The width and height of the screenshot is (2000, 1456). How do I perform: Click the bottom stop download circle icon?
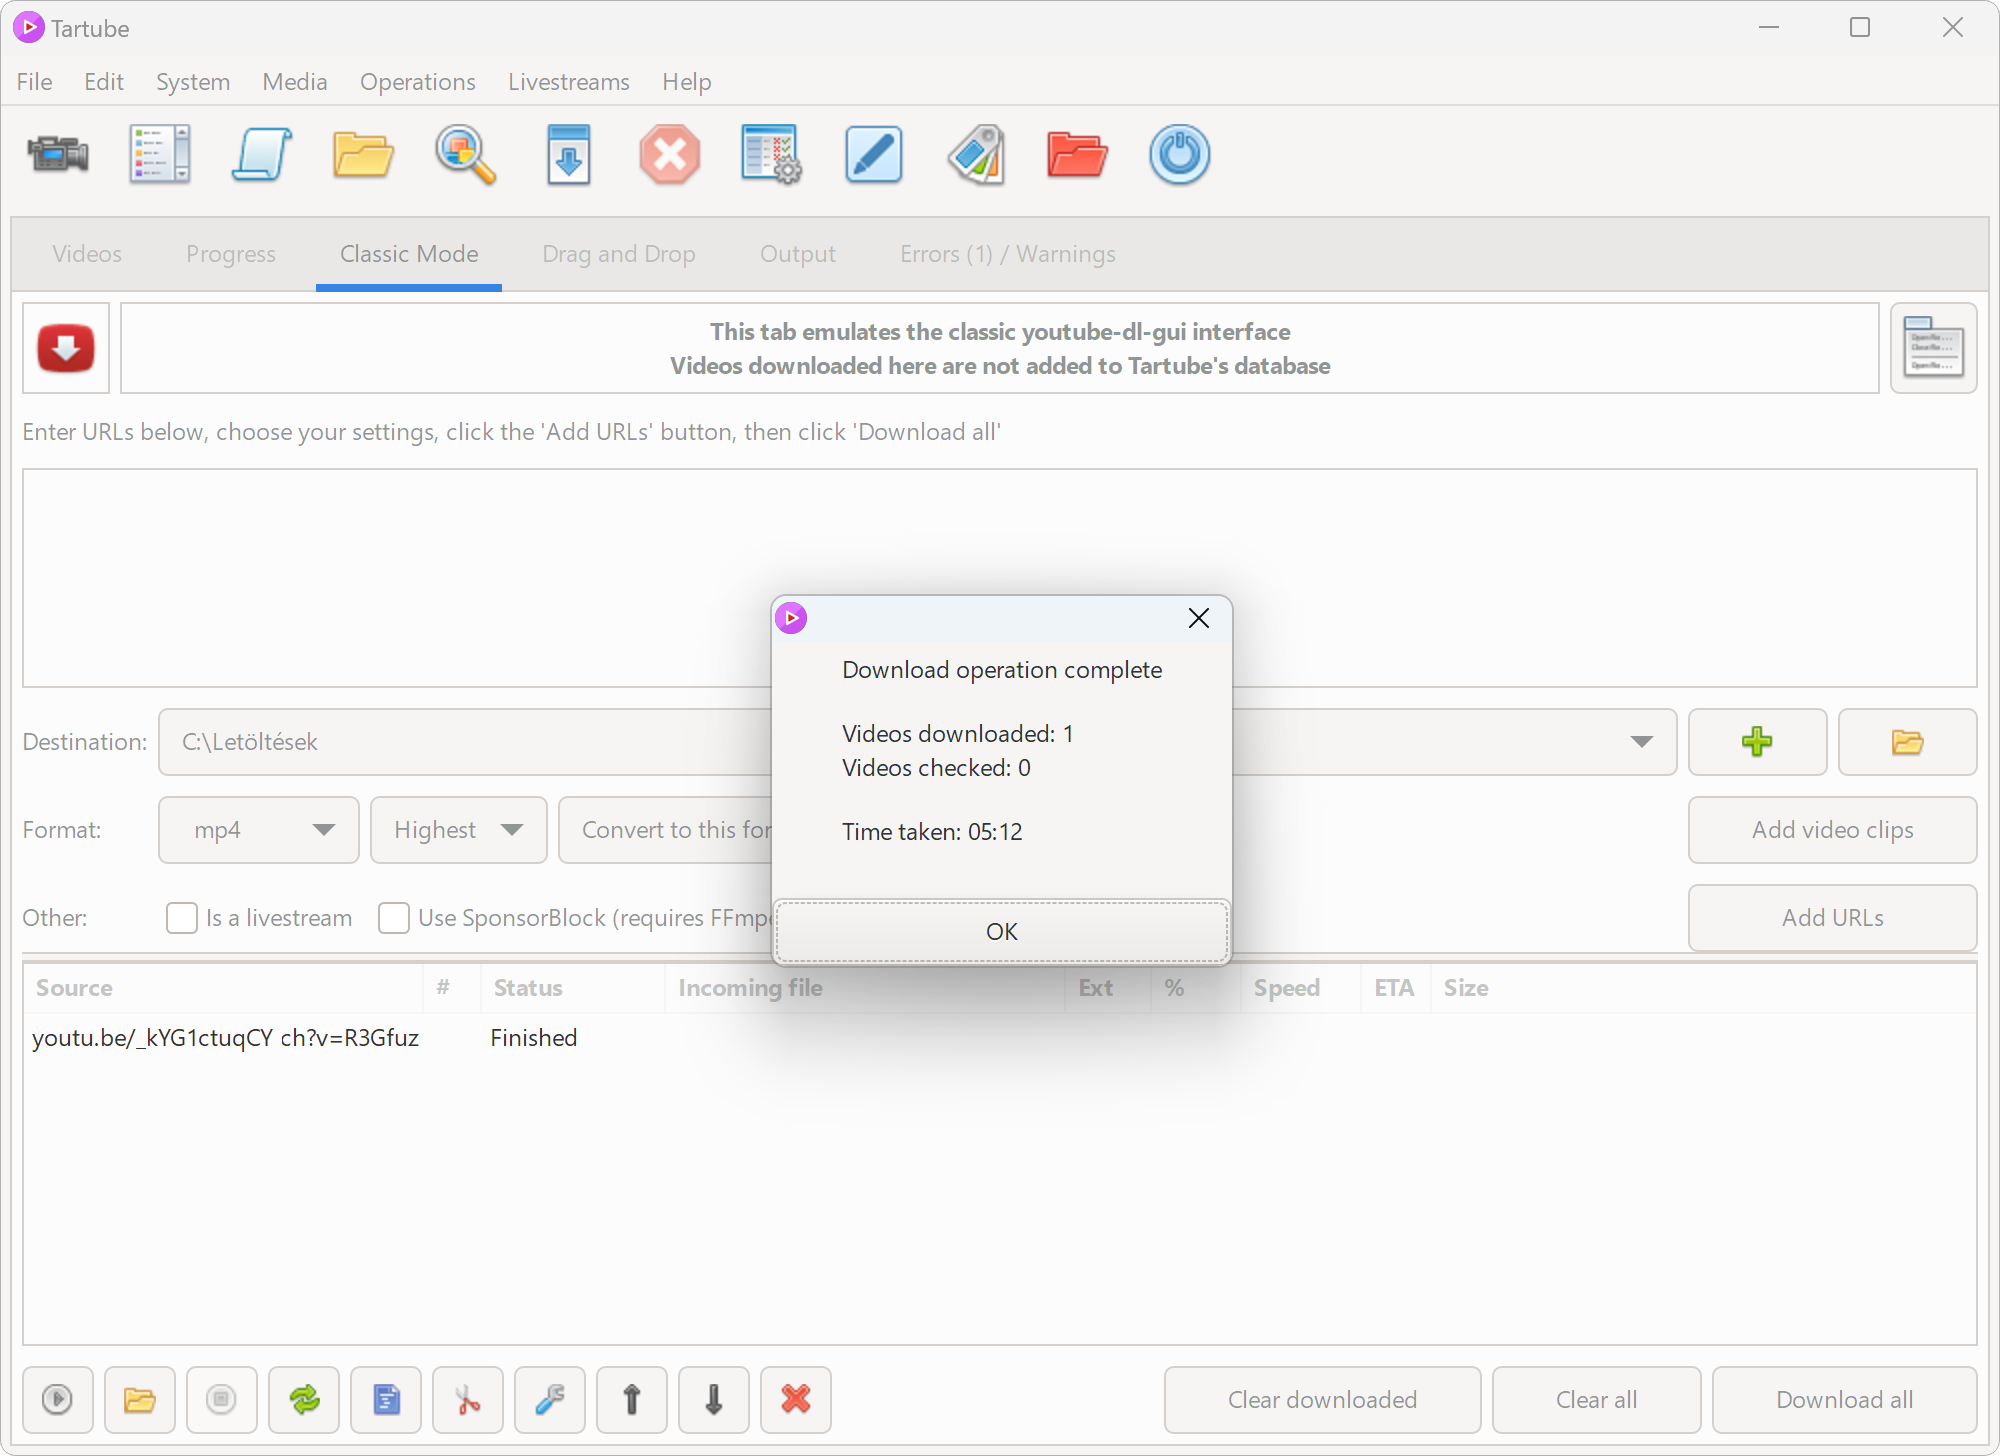222,1400
